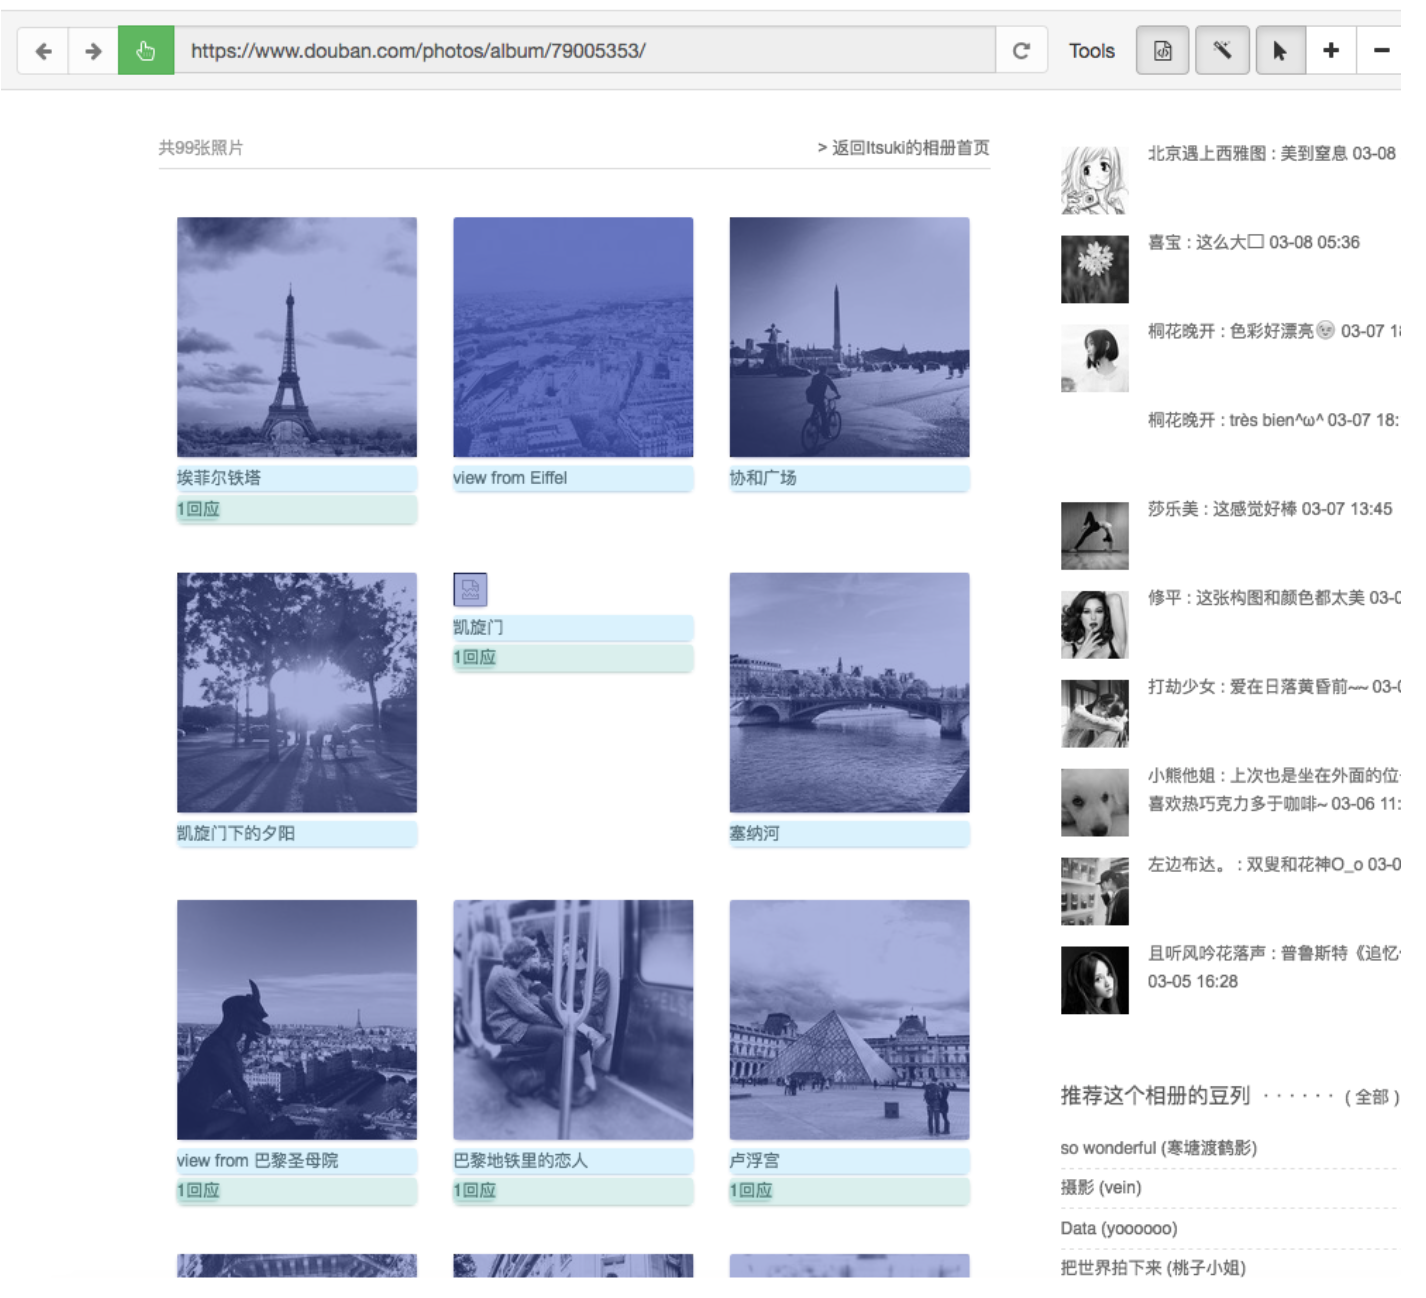This screenshot has width=1426, height=1298.
Task: Open 1回应 replies under 凯旋门
Action: (474, 657)
